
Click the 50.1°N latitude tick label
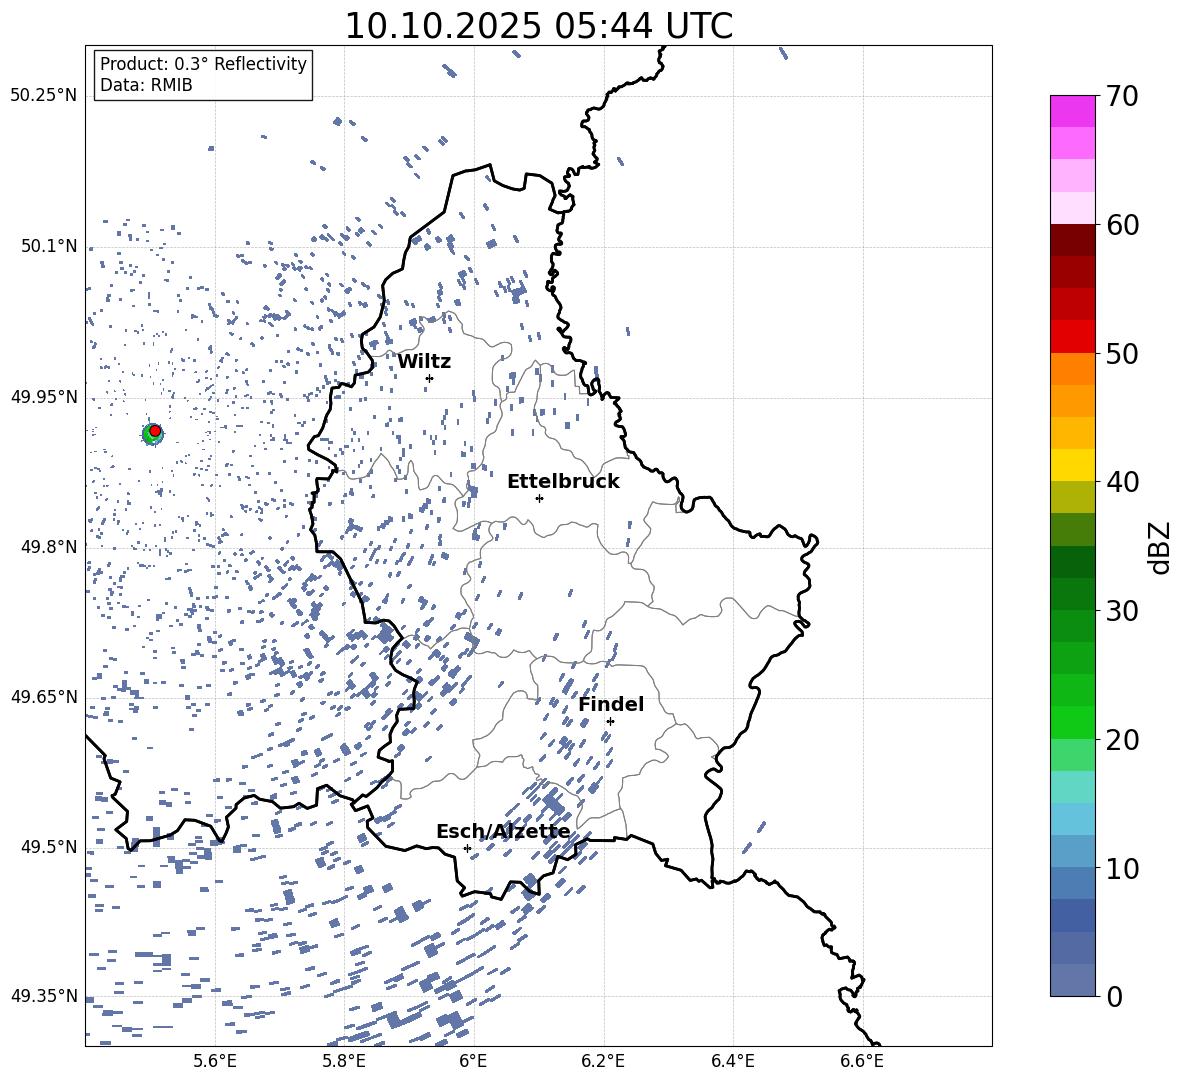pos(49,246)
